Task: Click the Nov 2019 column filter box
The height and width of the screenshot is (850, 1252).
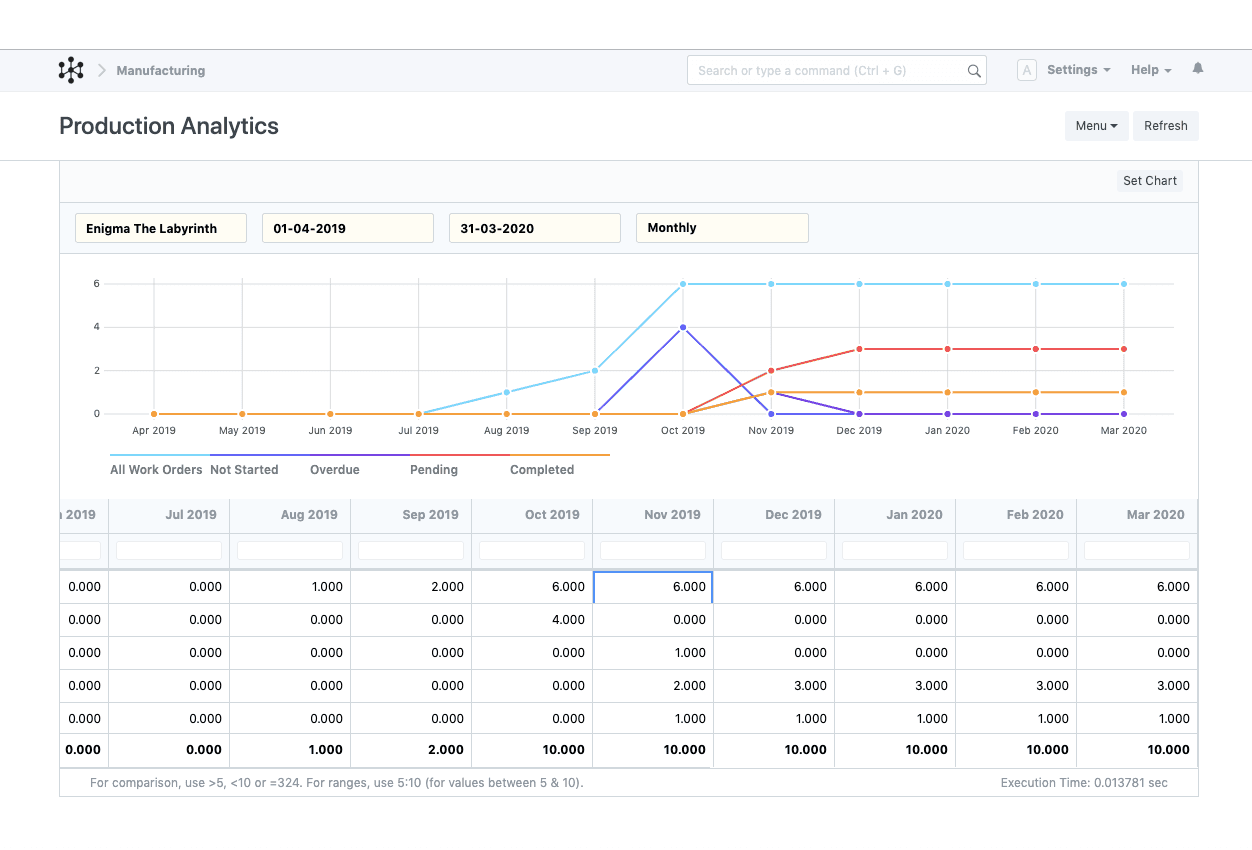Action: [x=653, y=550]
